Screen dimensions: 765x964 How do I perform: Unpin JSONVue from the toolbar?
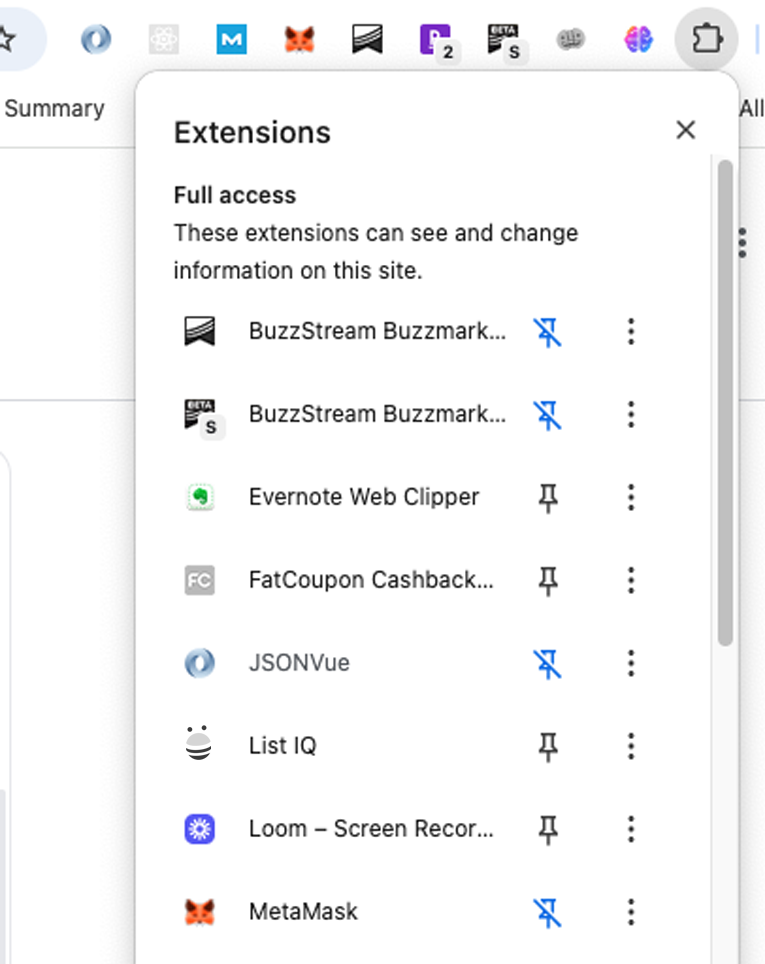point(547,663)
